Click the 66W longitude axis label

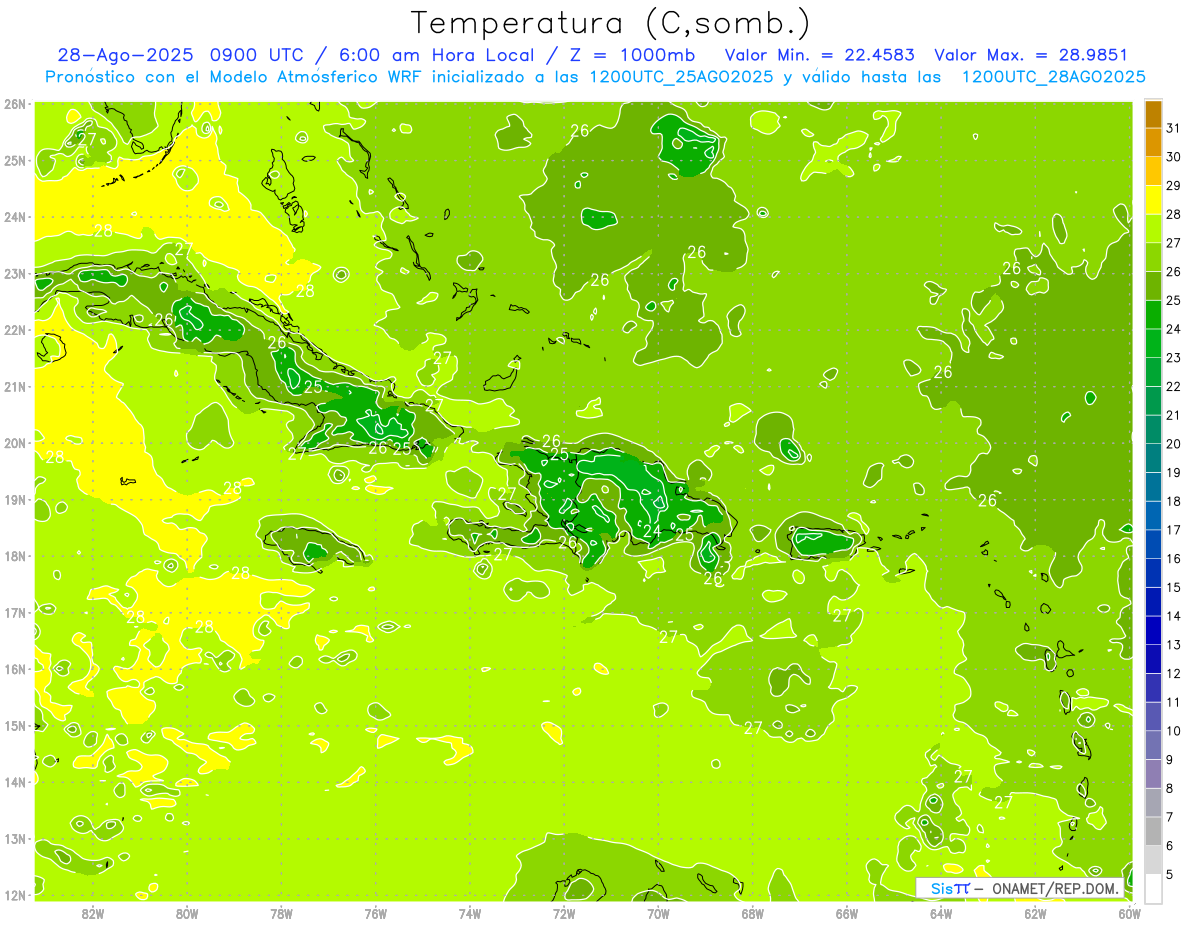(847, 913)
